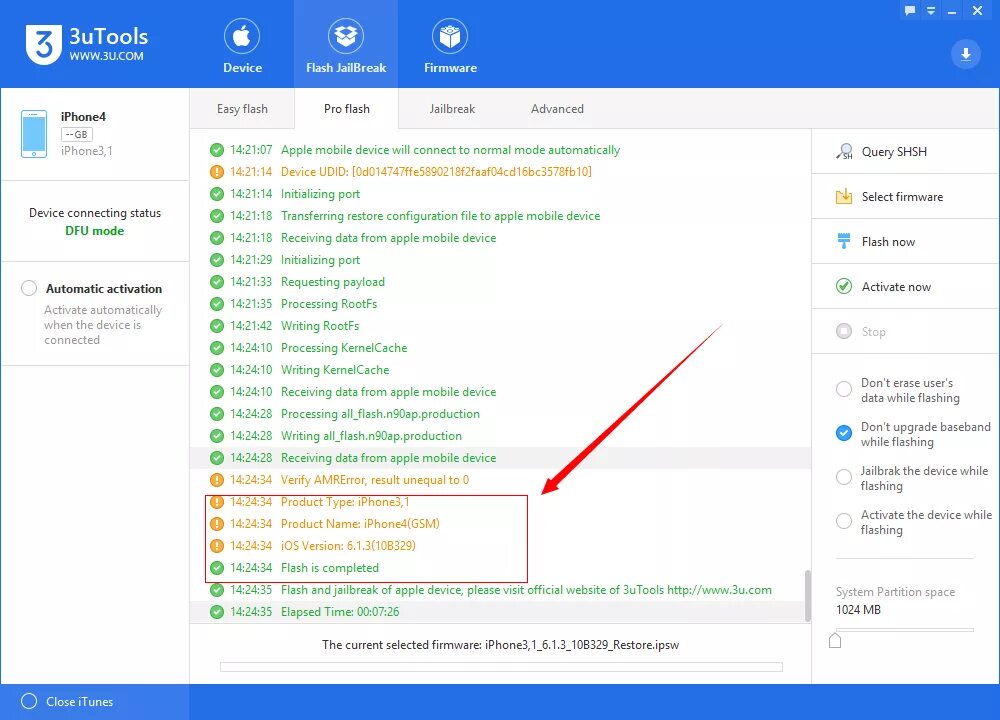This screenshot has height=720, width=1000.
Task: Click status icon beside Device UDID line
Action: [217, 172]
